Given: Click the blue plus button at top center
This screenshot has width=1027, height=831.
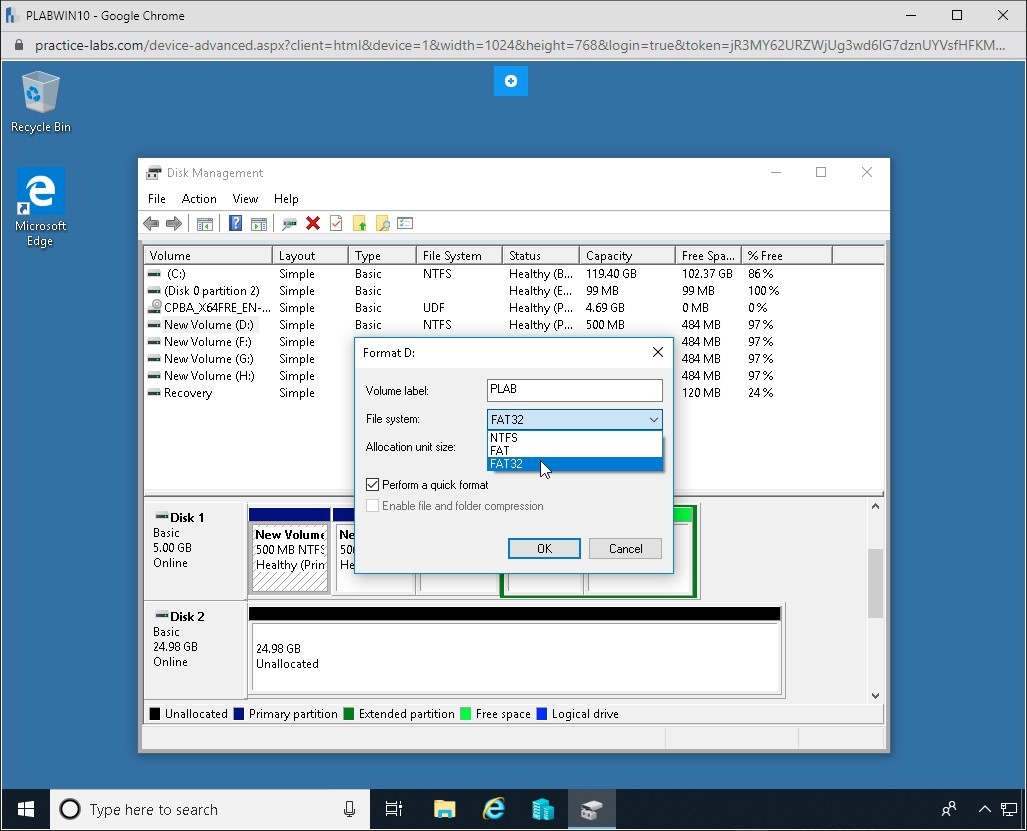Looking at the screenshot, I should point(511,81).
